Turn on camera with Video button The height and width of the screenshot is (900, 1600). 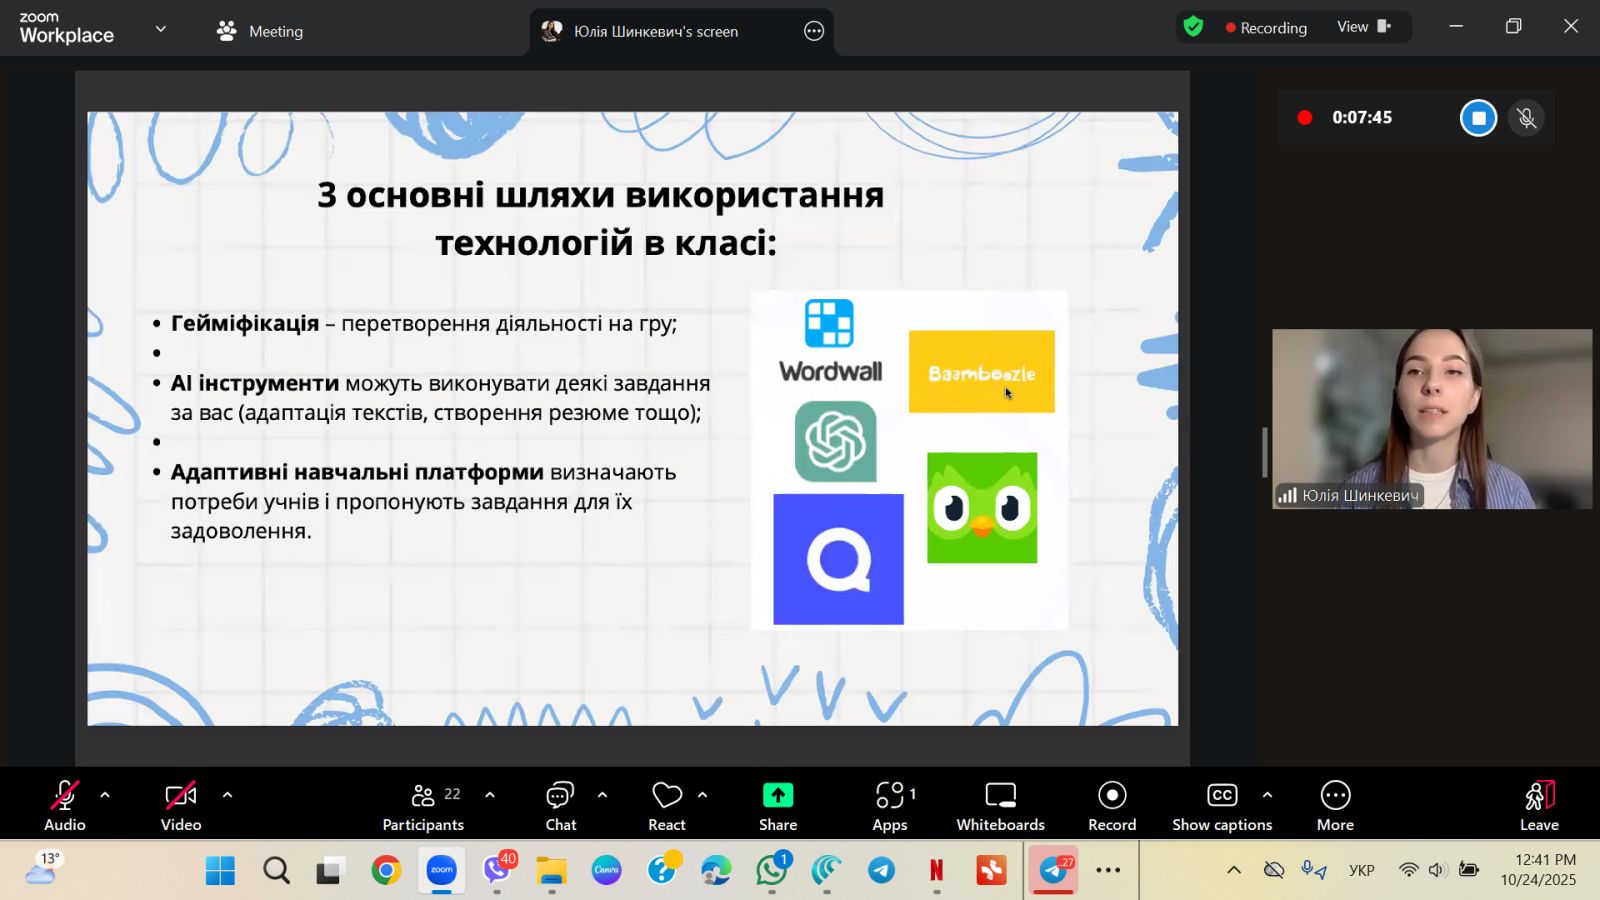point(181,805)
